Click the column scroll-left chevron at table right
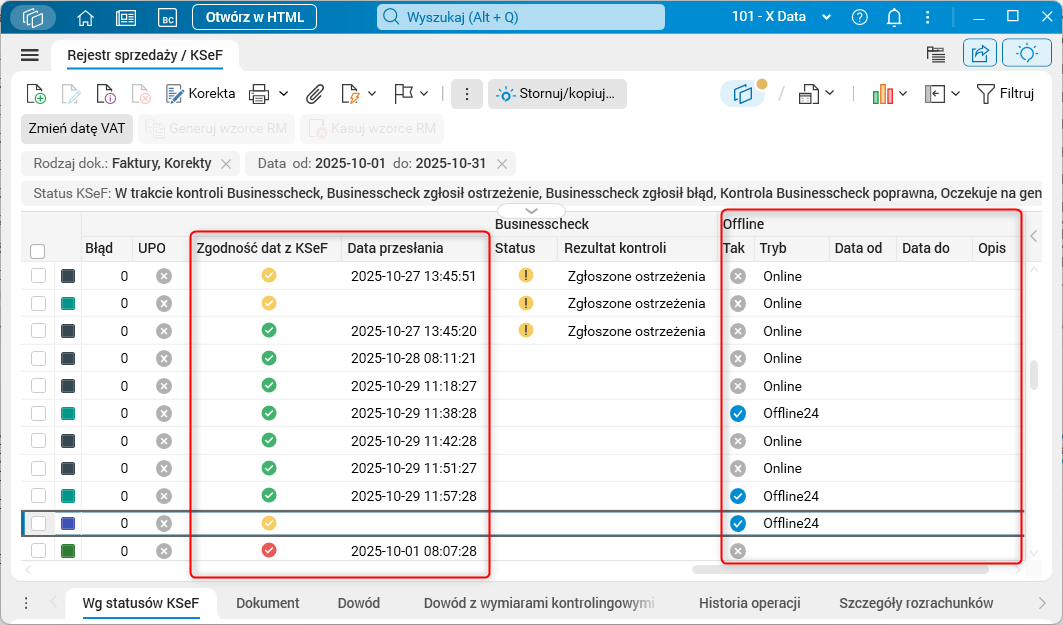1063x625 pixels. tap(1033, 236)
